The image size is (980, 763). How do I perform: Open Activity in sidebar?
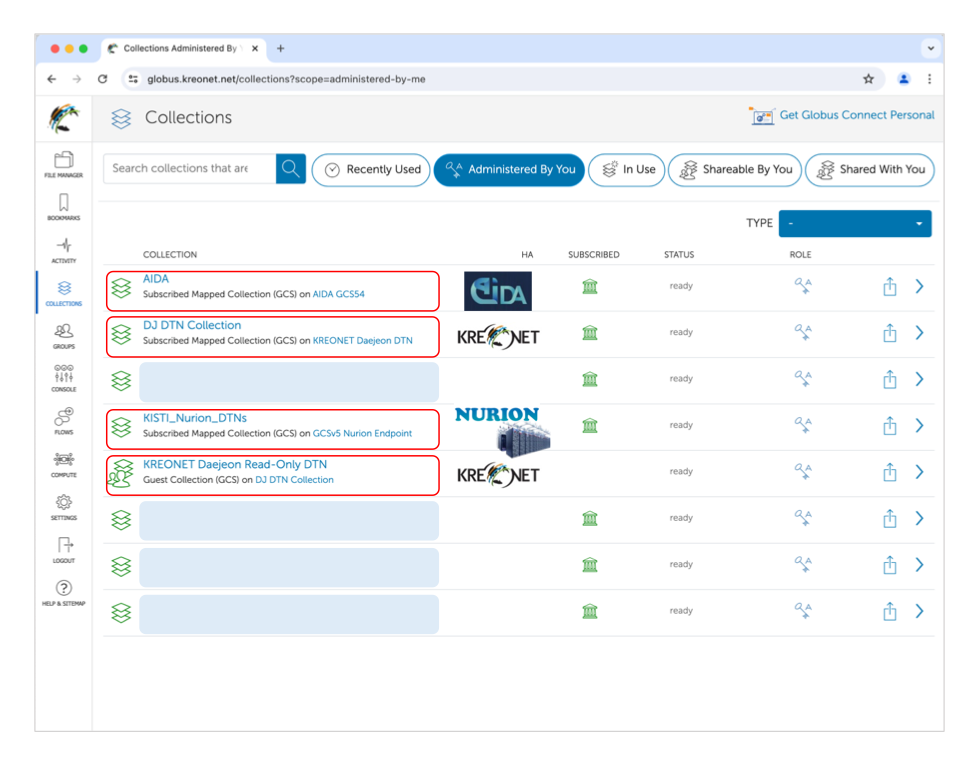click(64, 250)
